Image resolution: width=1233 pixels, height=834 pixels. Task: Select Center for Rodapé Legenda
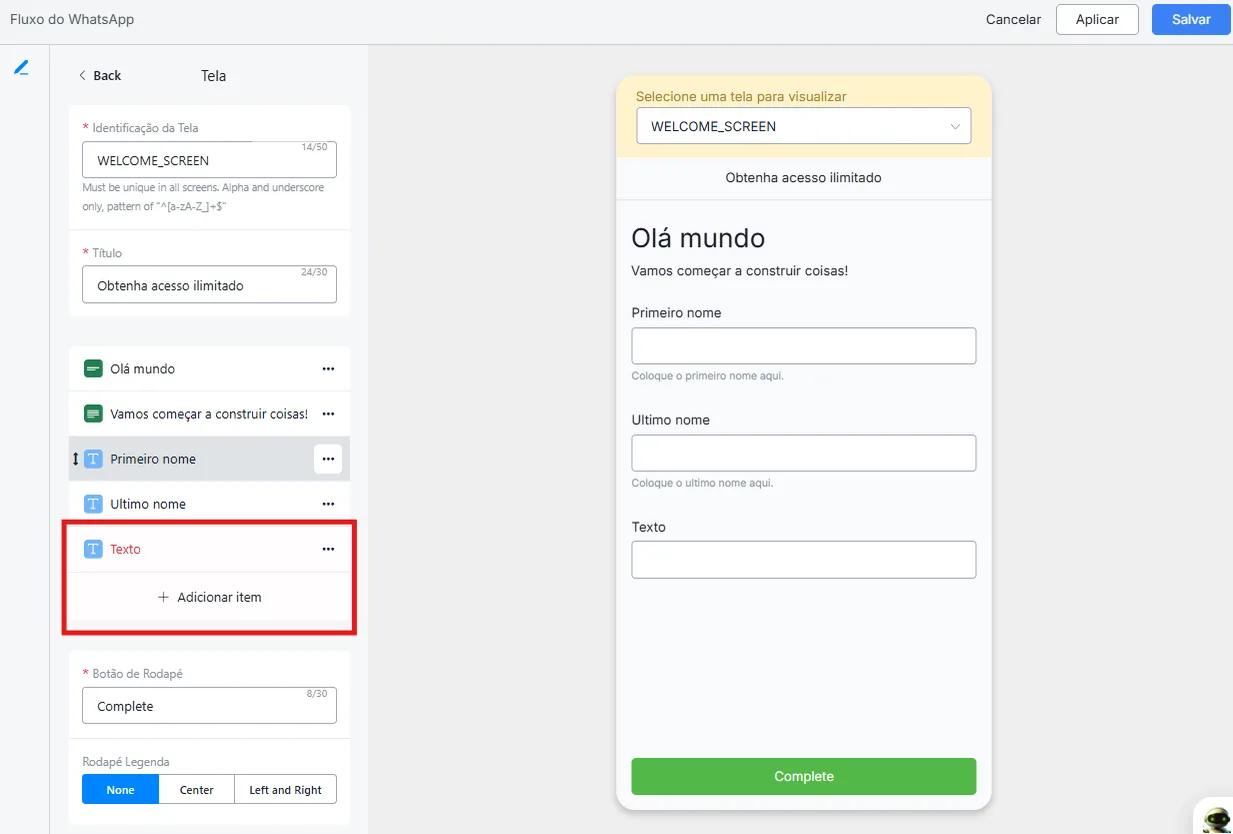pos(197,790)
